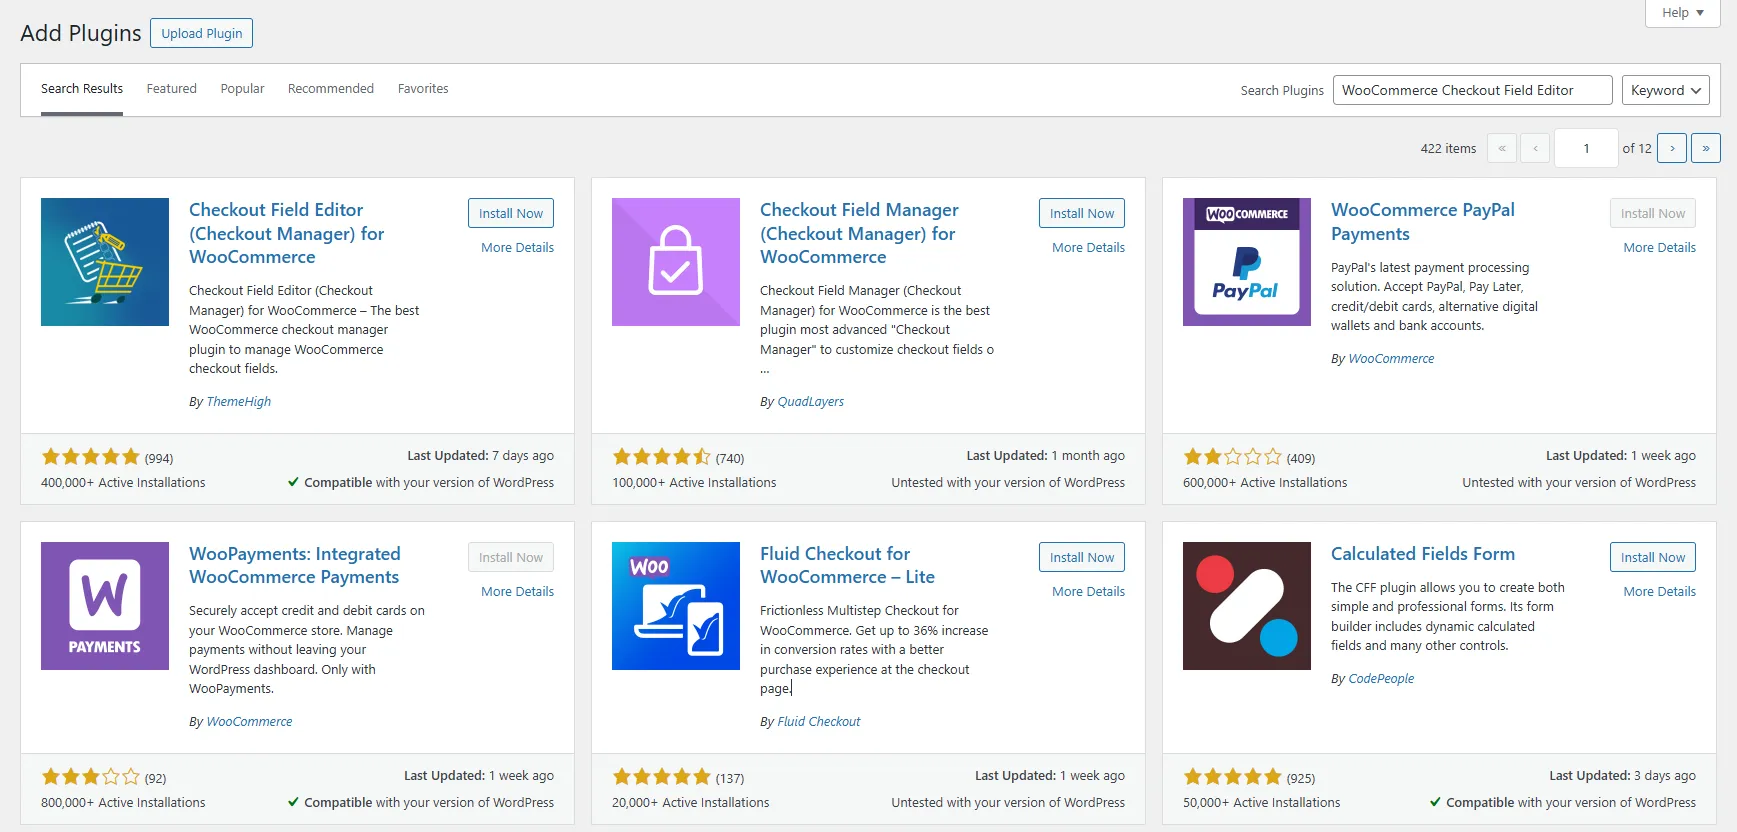Click '600,000+ Active Installations' text

pyautogui.click(x=1265, y=483)
